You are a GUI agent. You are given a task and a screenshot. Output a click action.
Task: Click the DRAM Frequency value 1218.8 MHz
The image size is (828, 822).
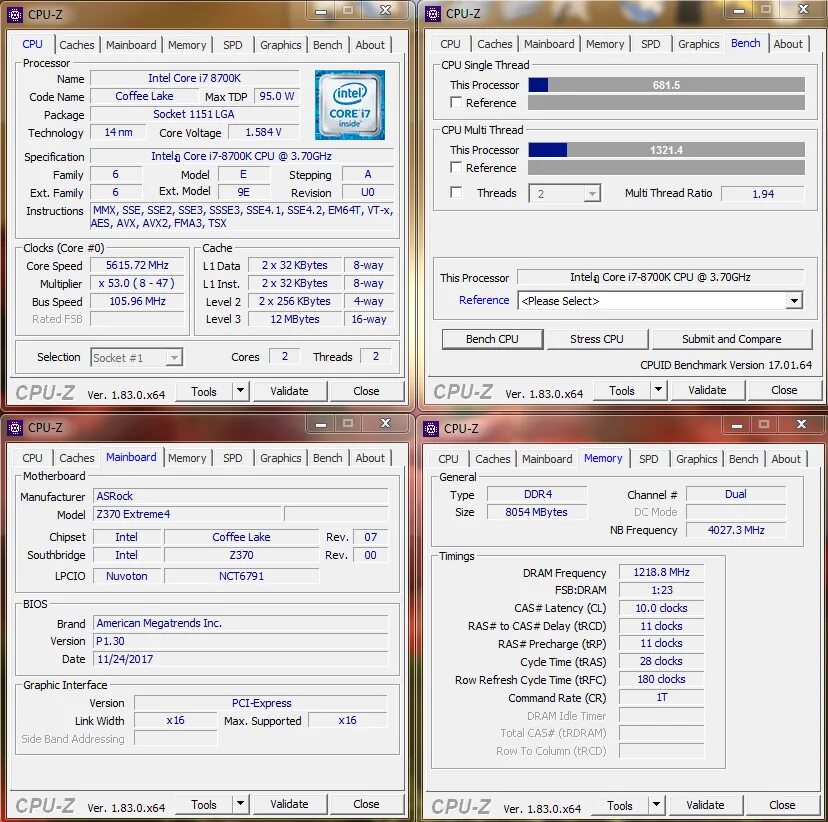(x=661, y=572)
